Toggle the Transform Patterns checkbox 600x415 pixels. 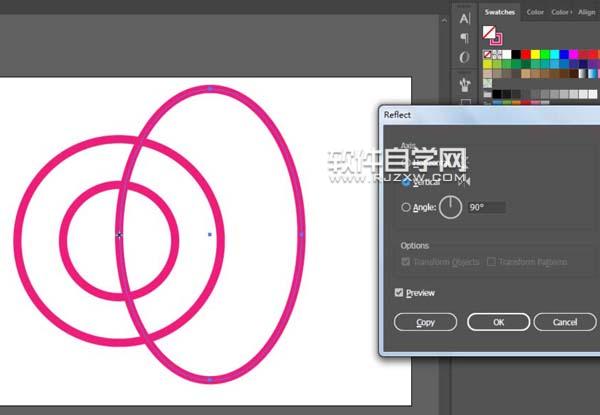(491, 262)
